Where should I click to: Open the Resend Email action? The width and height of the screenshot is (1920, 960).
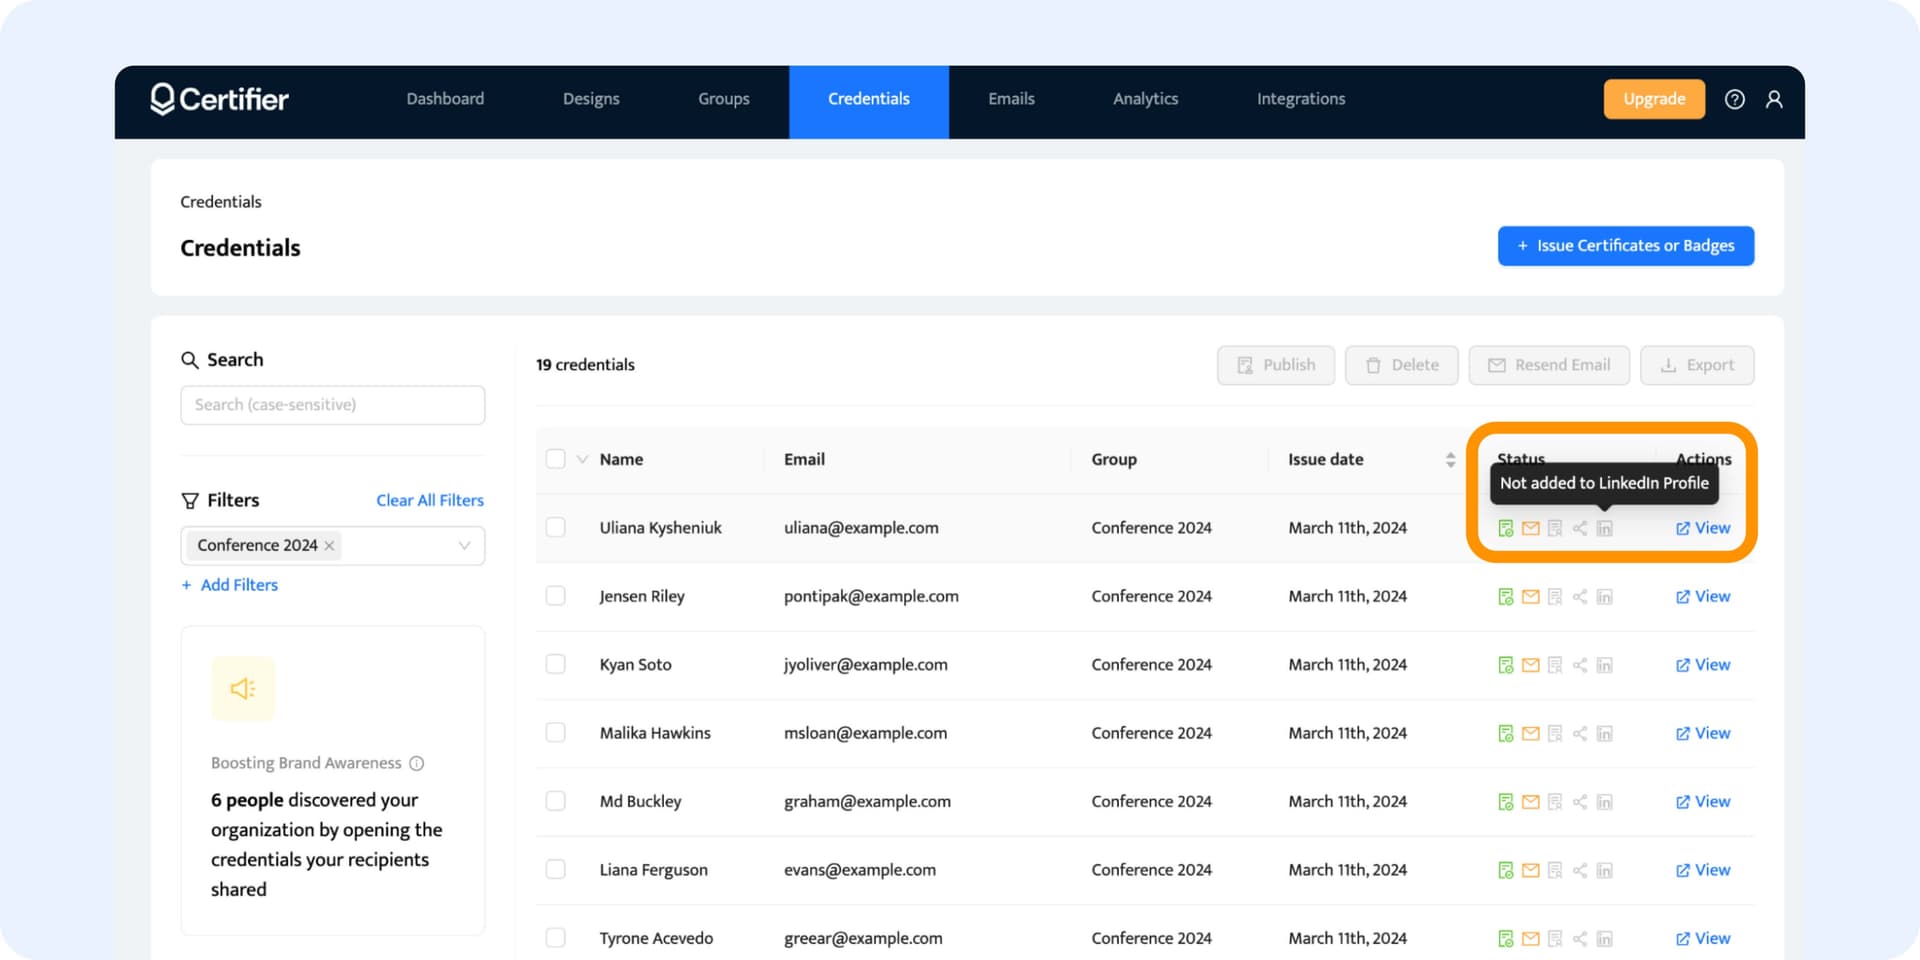pos(1548,365)
